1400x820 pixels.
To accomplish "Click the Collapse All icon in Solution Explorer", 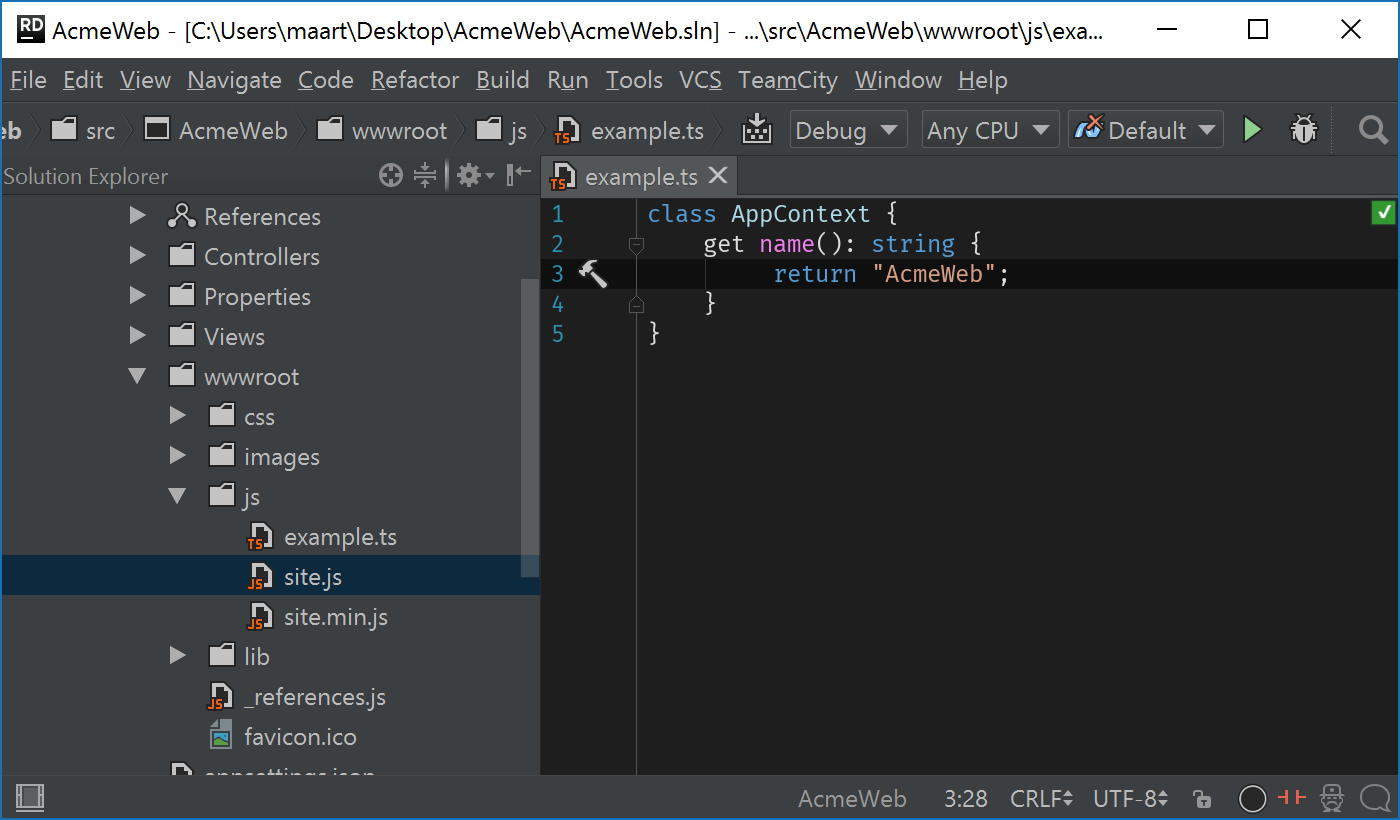I will pos(426,176).
